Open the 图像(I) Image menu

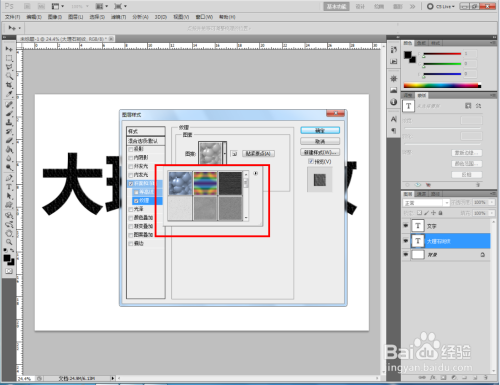55,17
